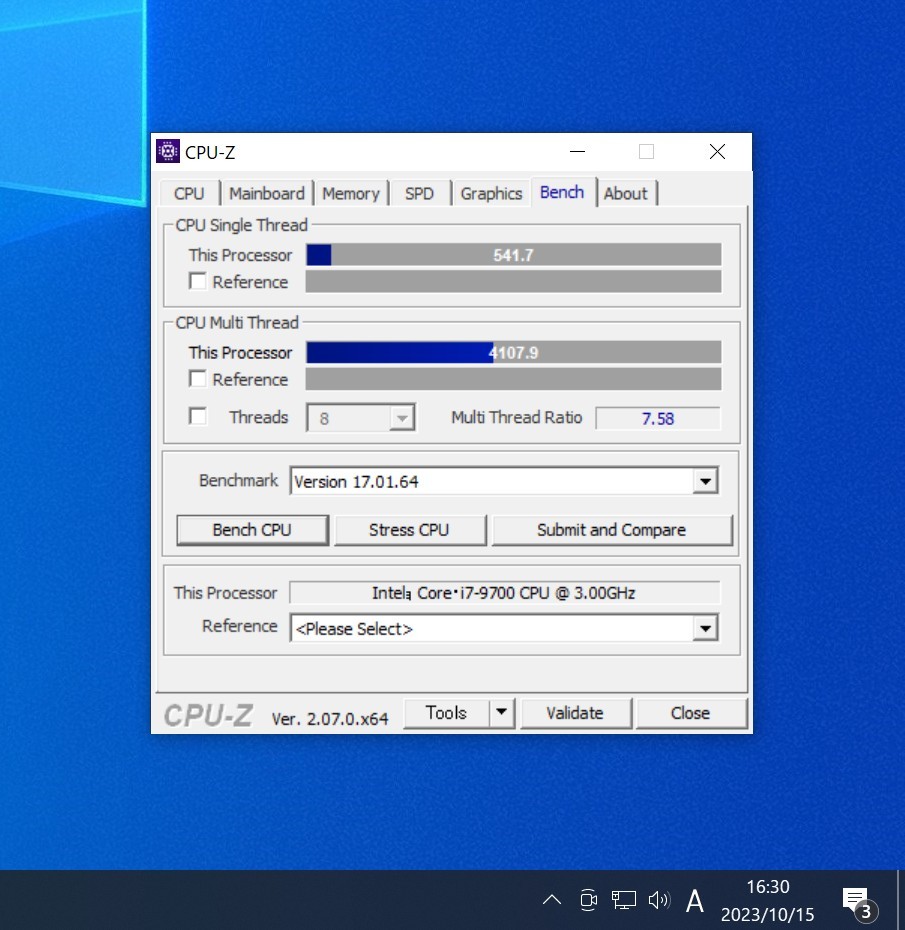Screen dimensions: 905x930
Task: Click Show desktop strip at taskbar edge
Action: pos(901,900)
